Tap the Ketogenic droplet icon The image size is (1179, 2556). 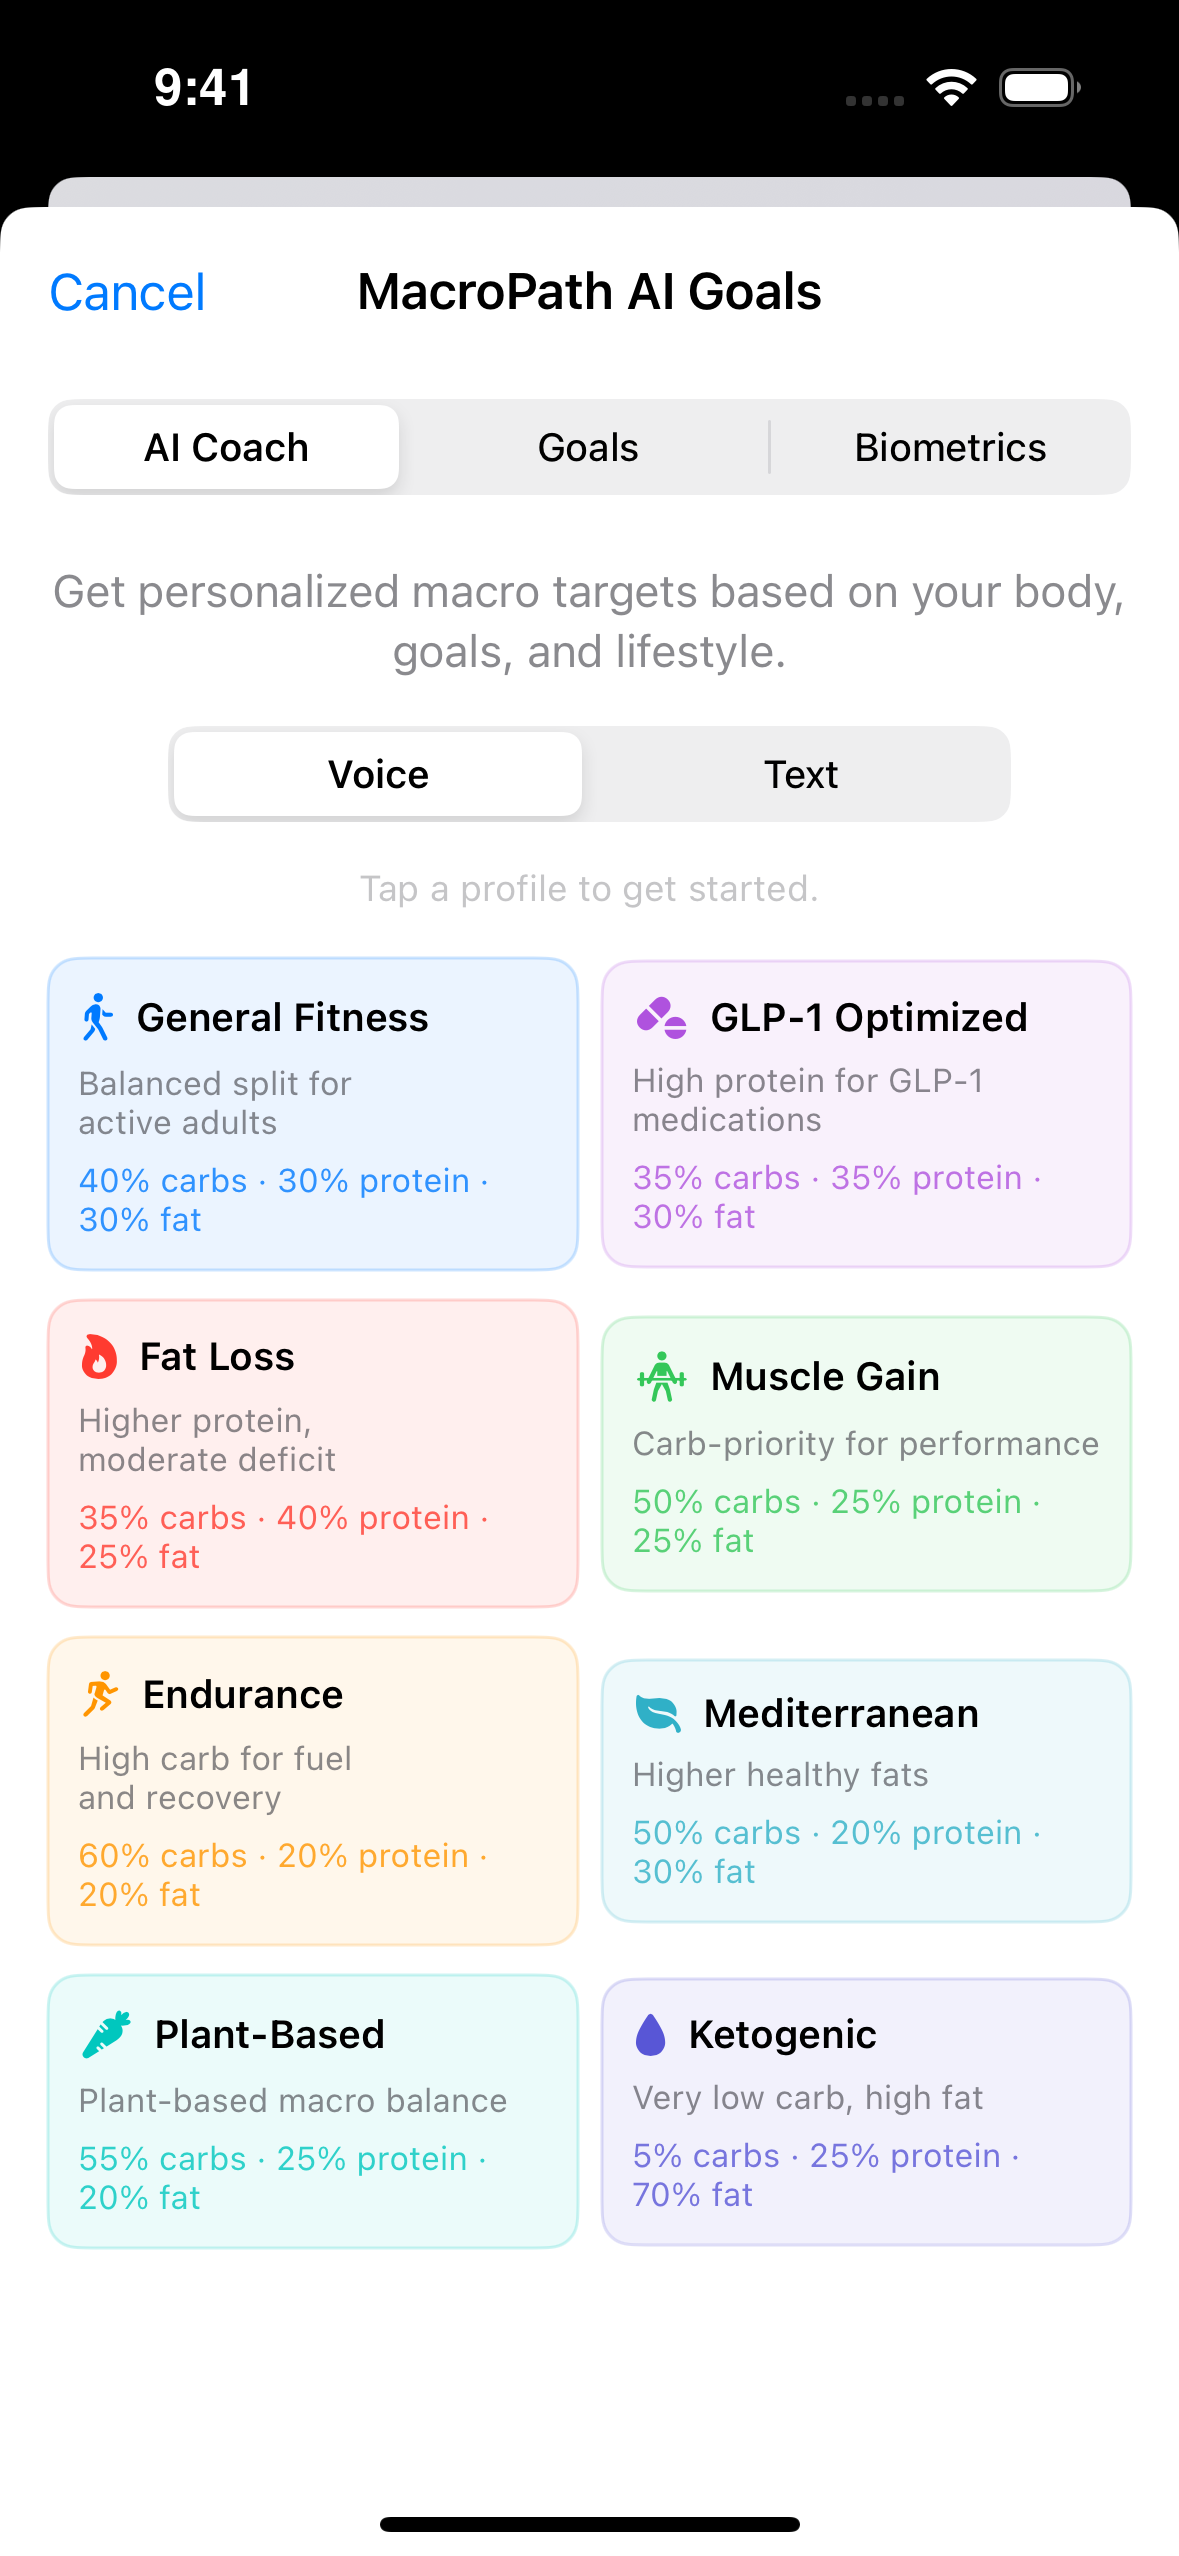tap(651, 2034)
